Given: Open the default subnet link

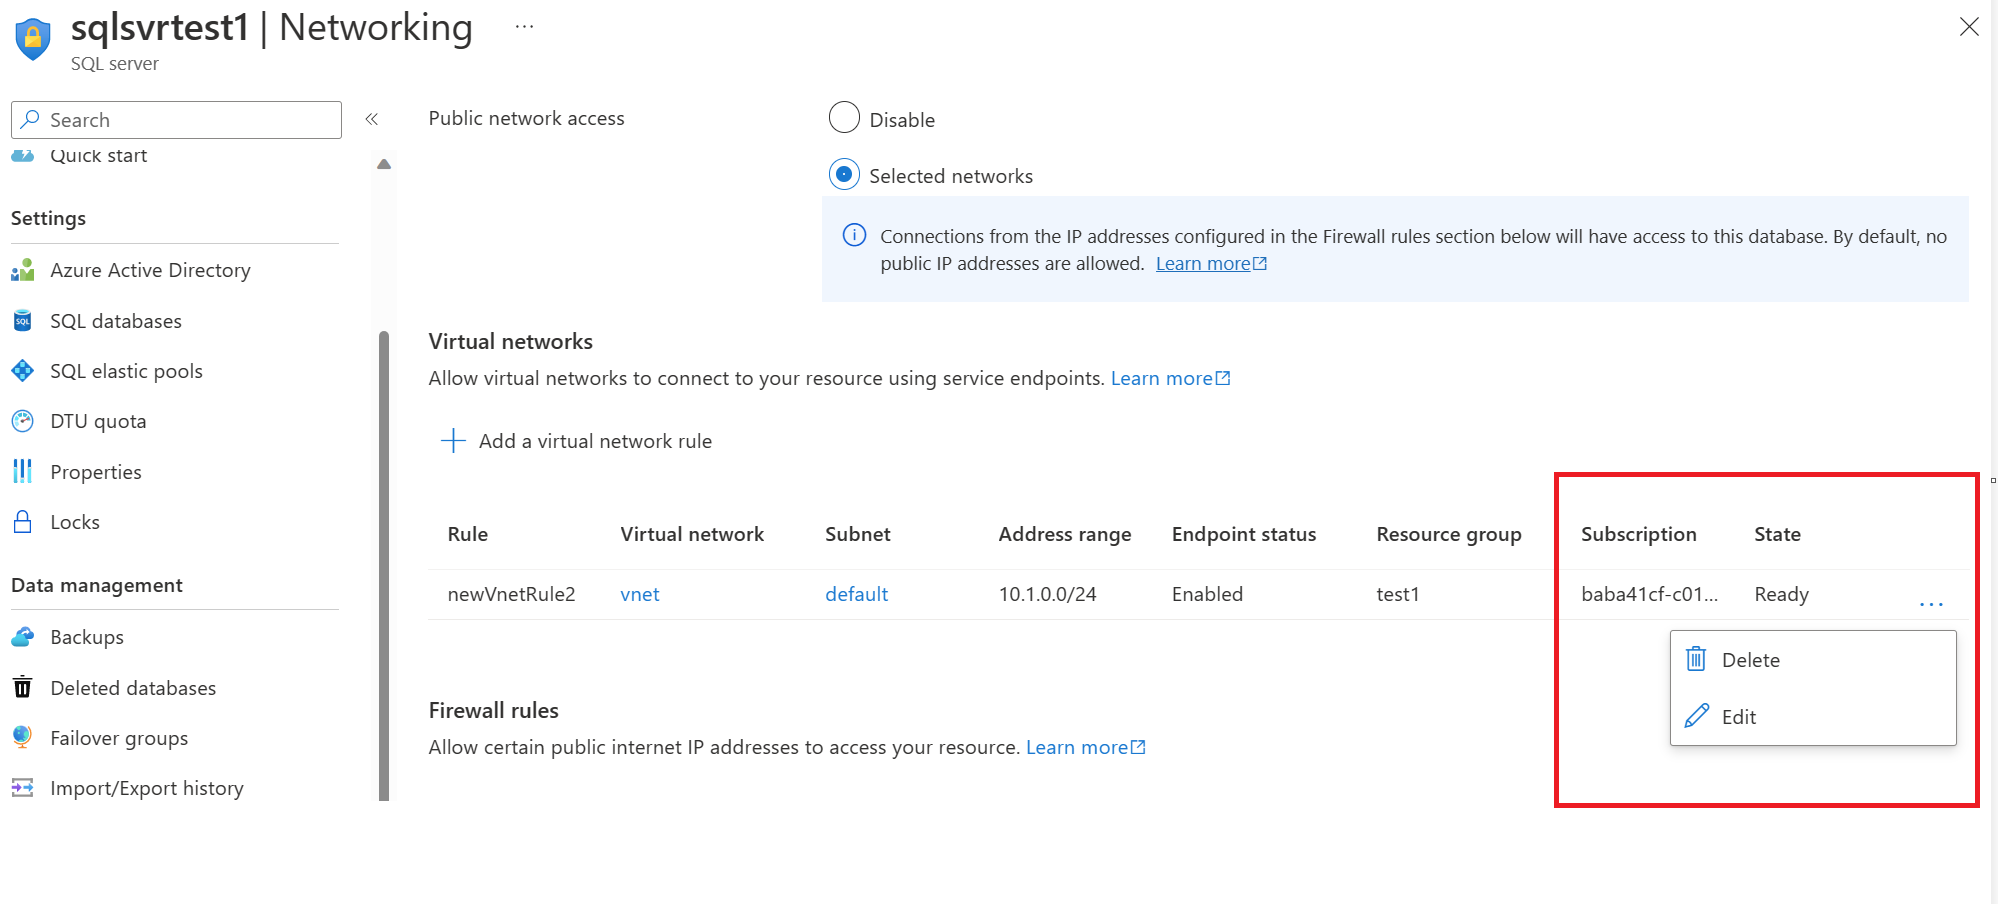Looking at the screenshot, I should coord(856,594).
